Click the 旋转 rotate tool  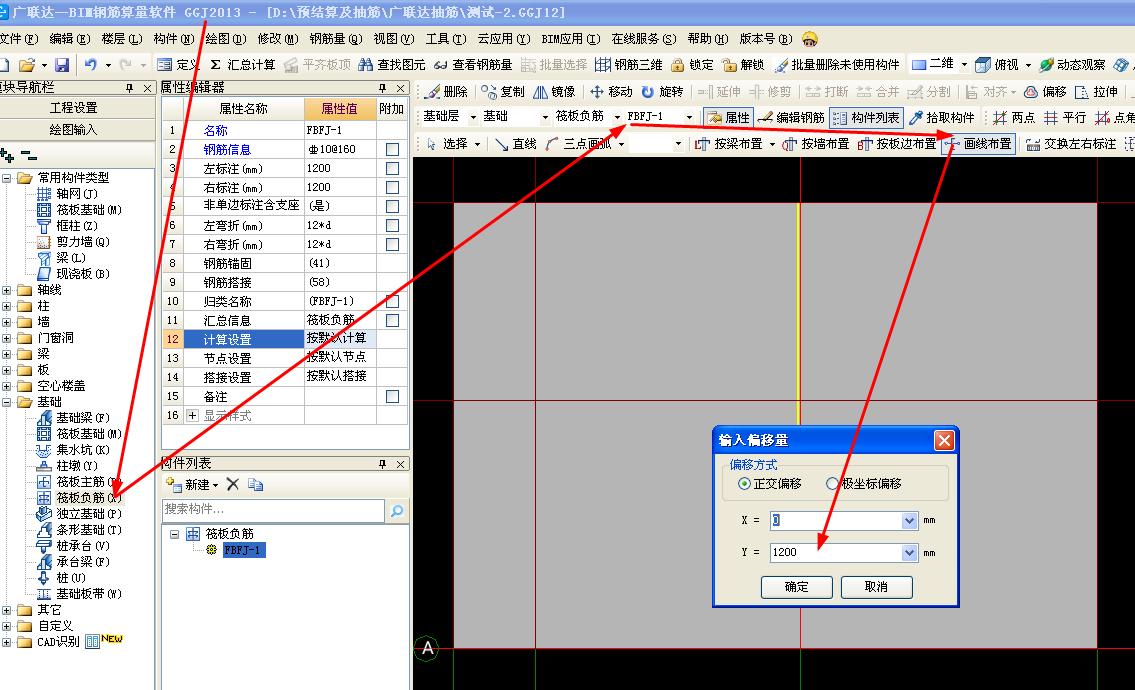tap(662, 91)
